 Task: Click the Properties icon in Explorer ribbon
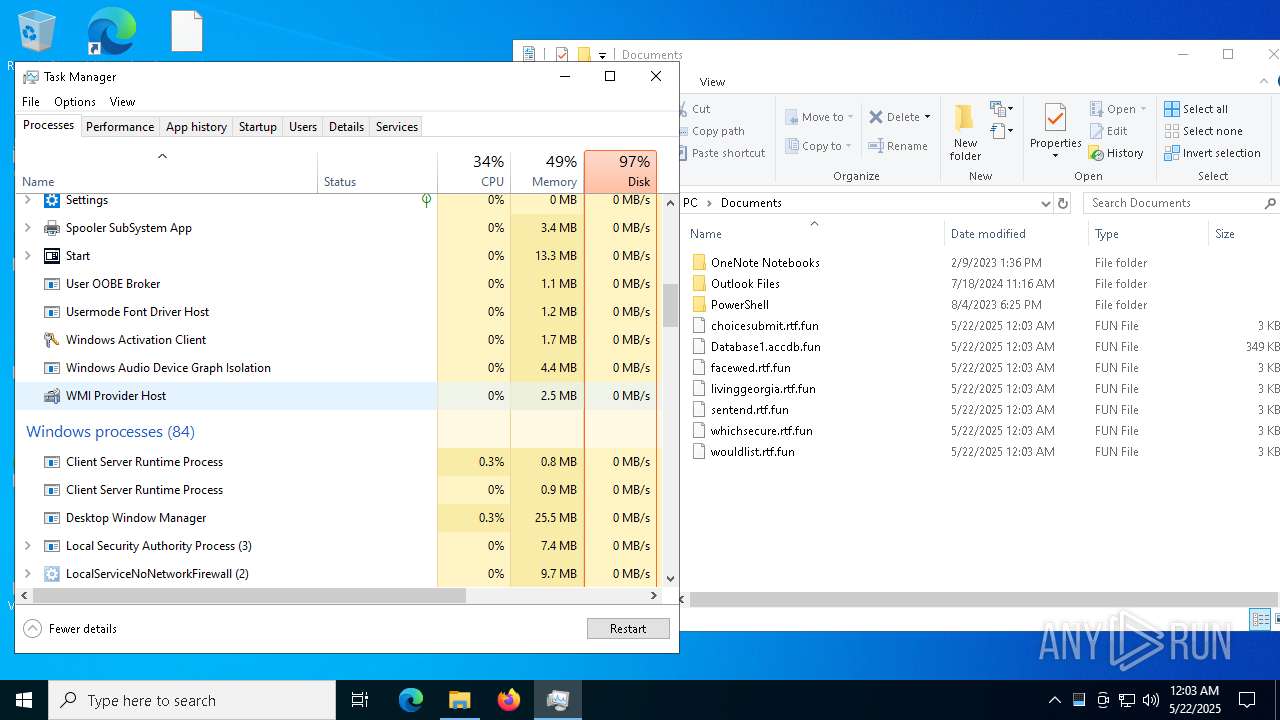[x=1055, y=117]
